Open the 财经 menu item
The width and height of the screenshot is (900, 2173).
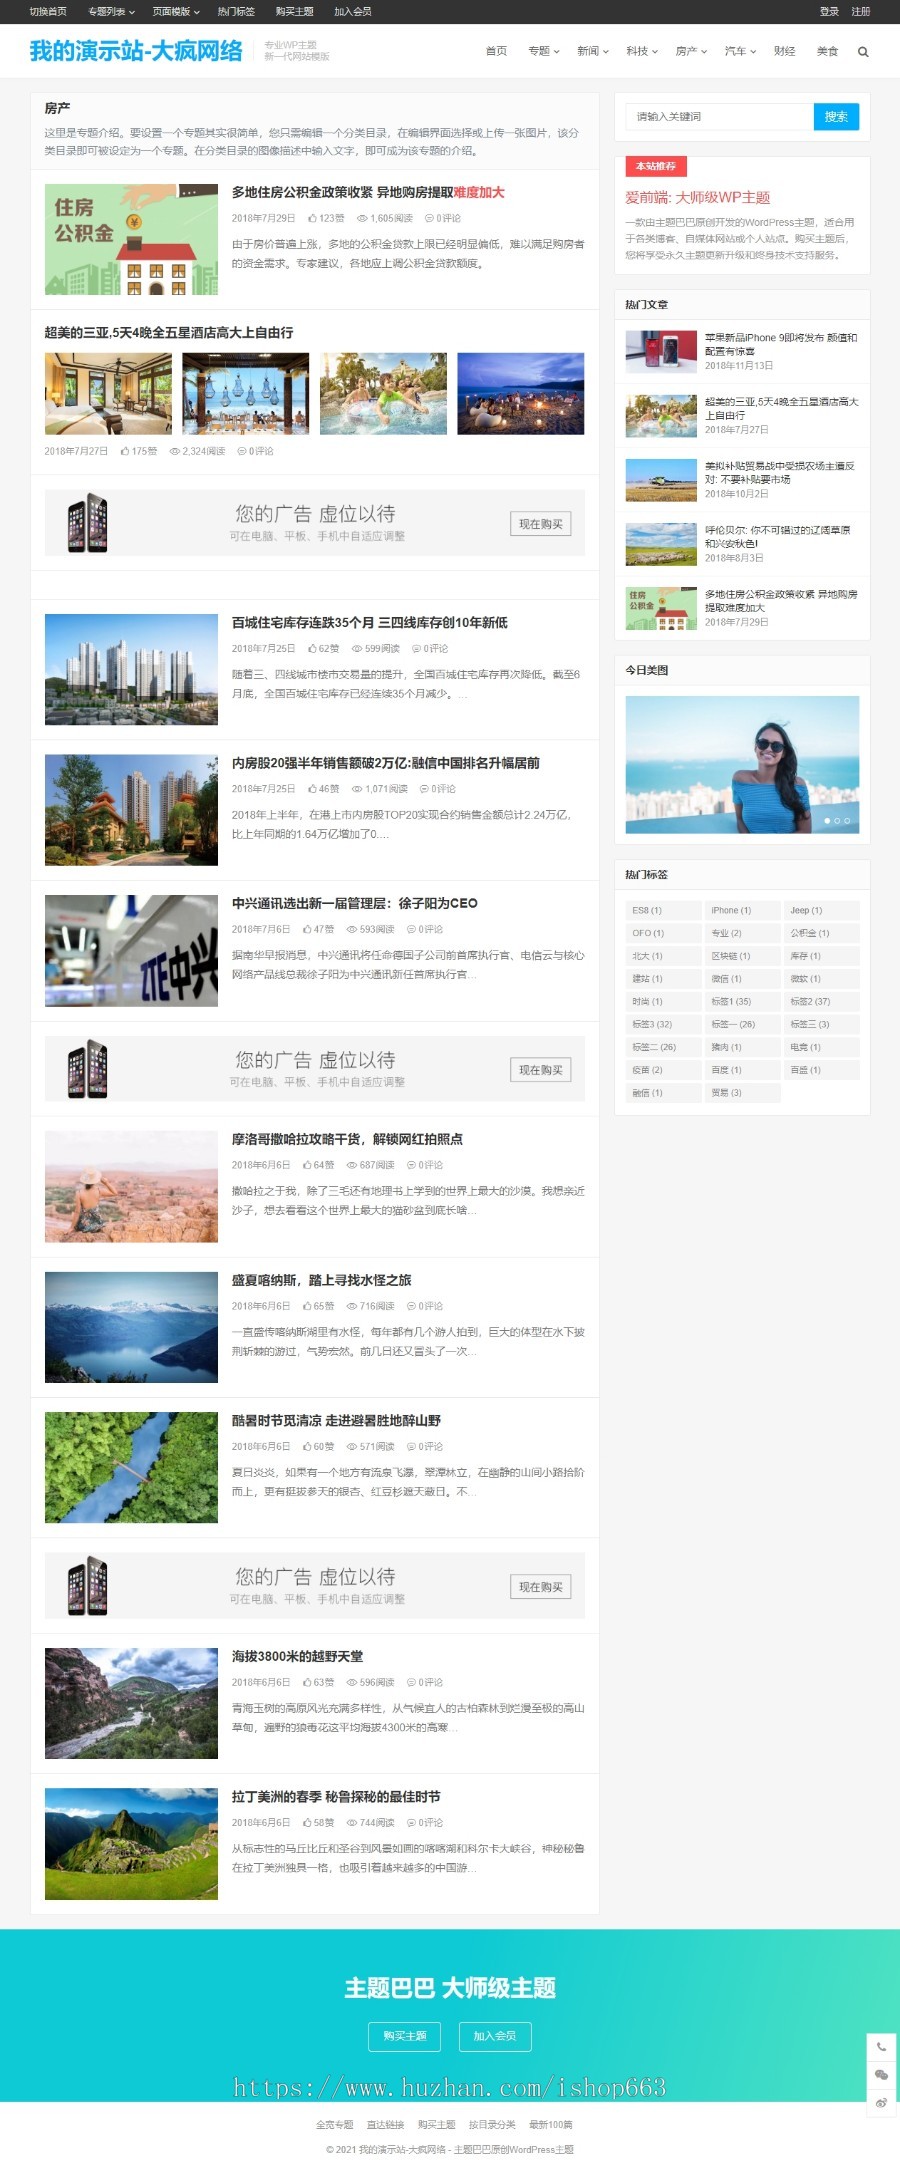[x=784, y=51]
